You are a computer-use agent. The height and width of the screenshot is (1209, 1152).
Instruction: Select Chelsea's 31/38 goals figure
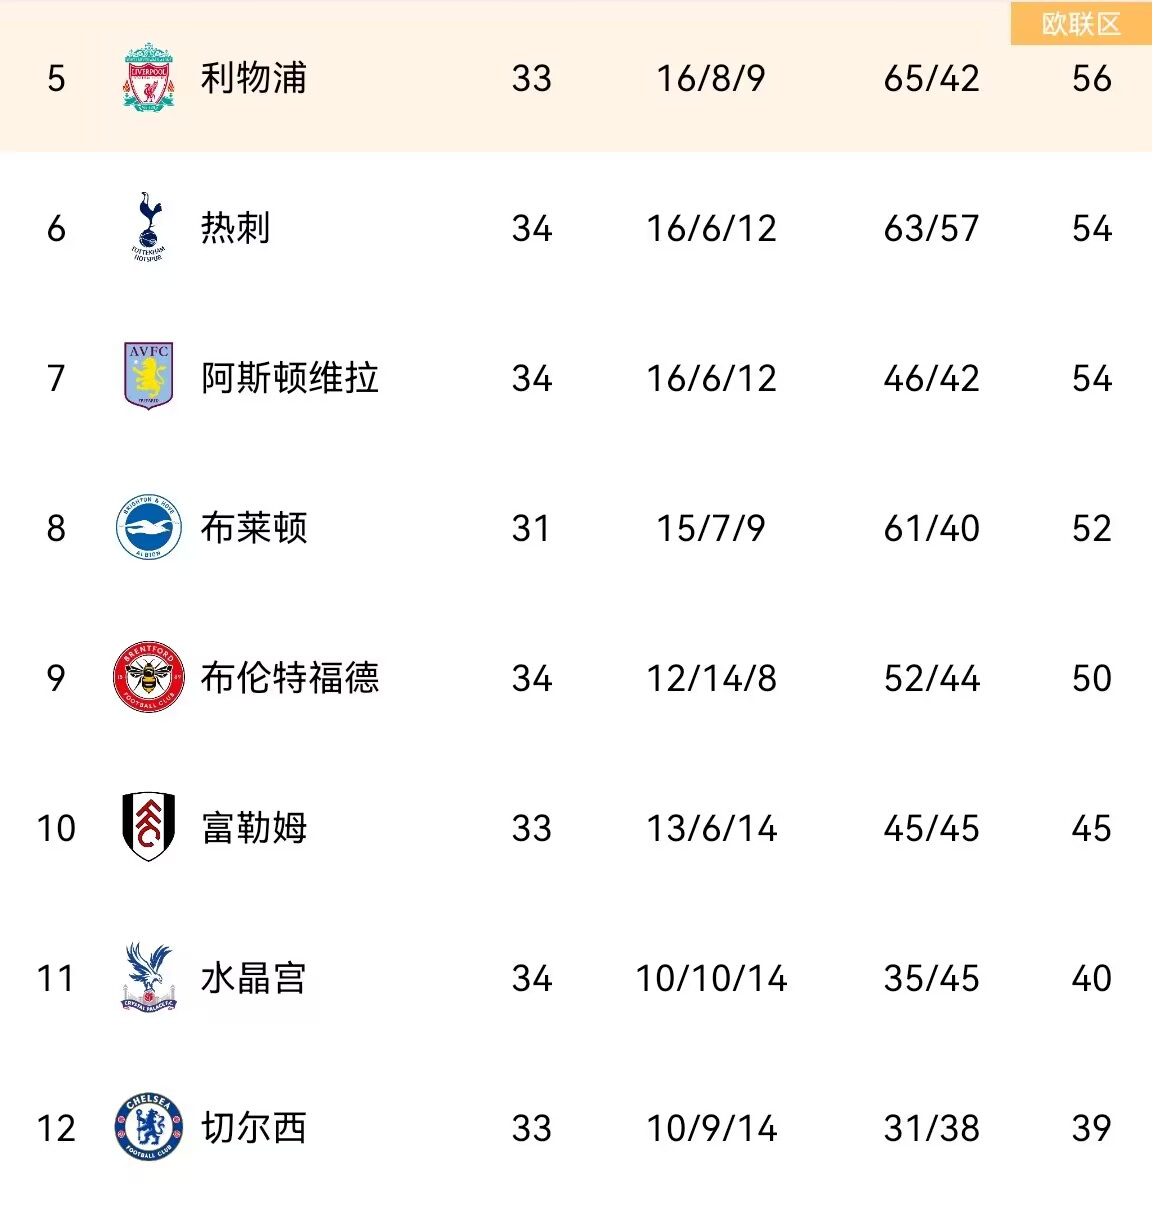[x=931, y=1129]
